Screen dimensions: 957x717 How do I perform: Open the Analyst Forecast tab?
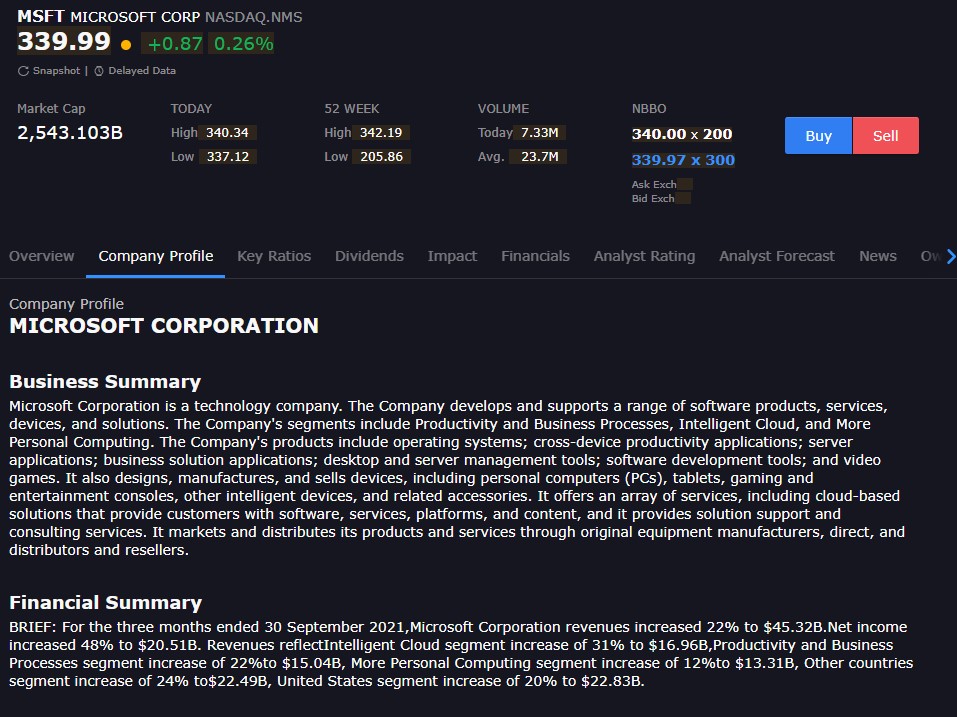coord(777,256)
